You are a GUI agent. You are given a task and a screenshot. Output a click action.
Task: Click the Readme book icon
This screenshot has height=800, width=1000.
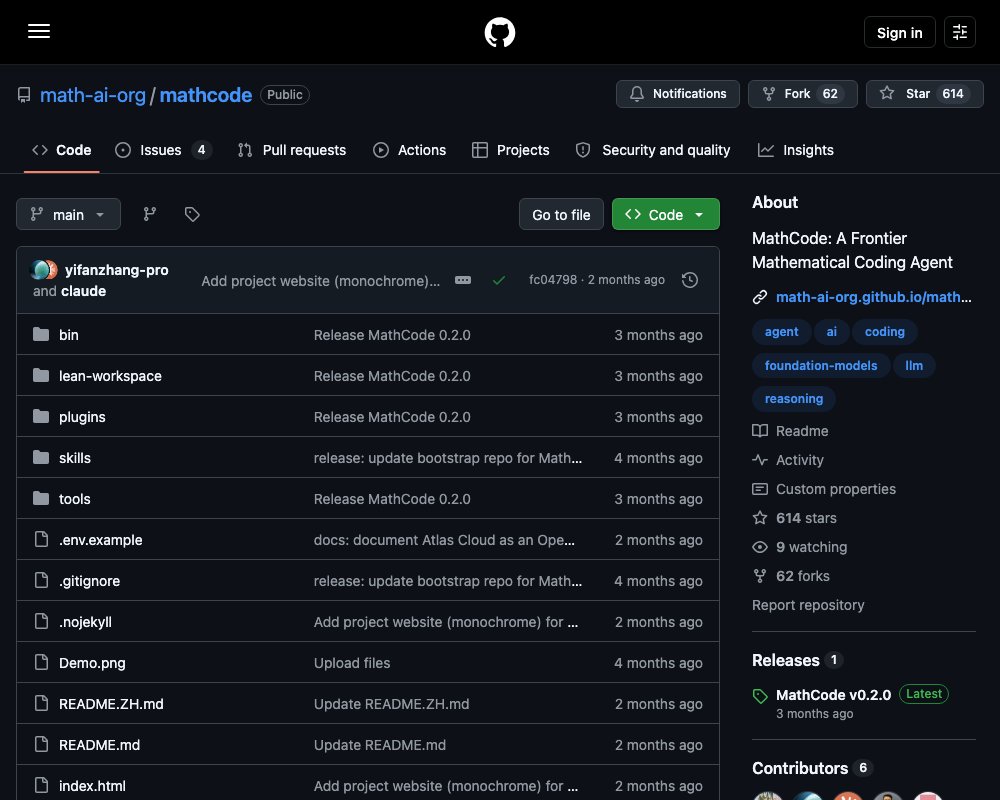(760, 431)
